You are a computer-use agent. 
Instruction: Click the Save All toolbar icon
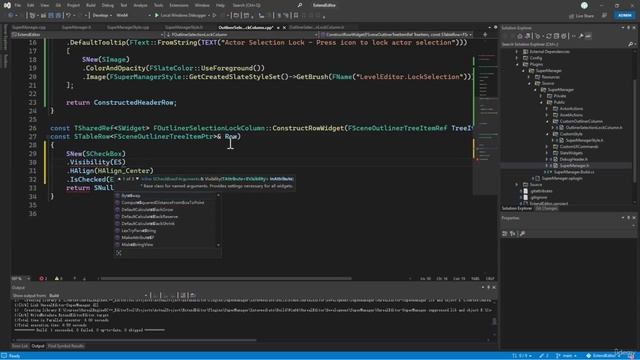tap(58, 16)
